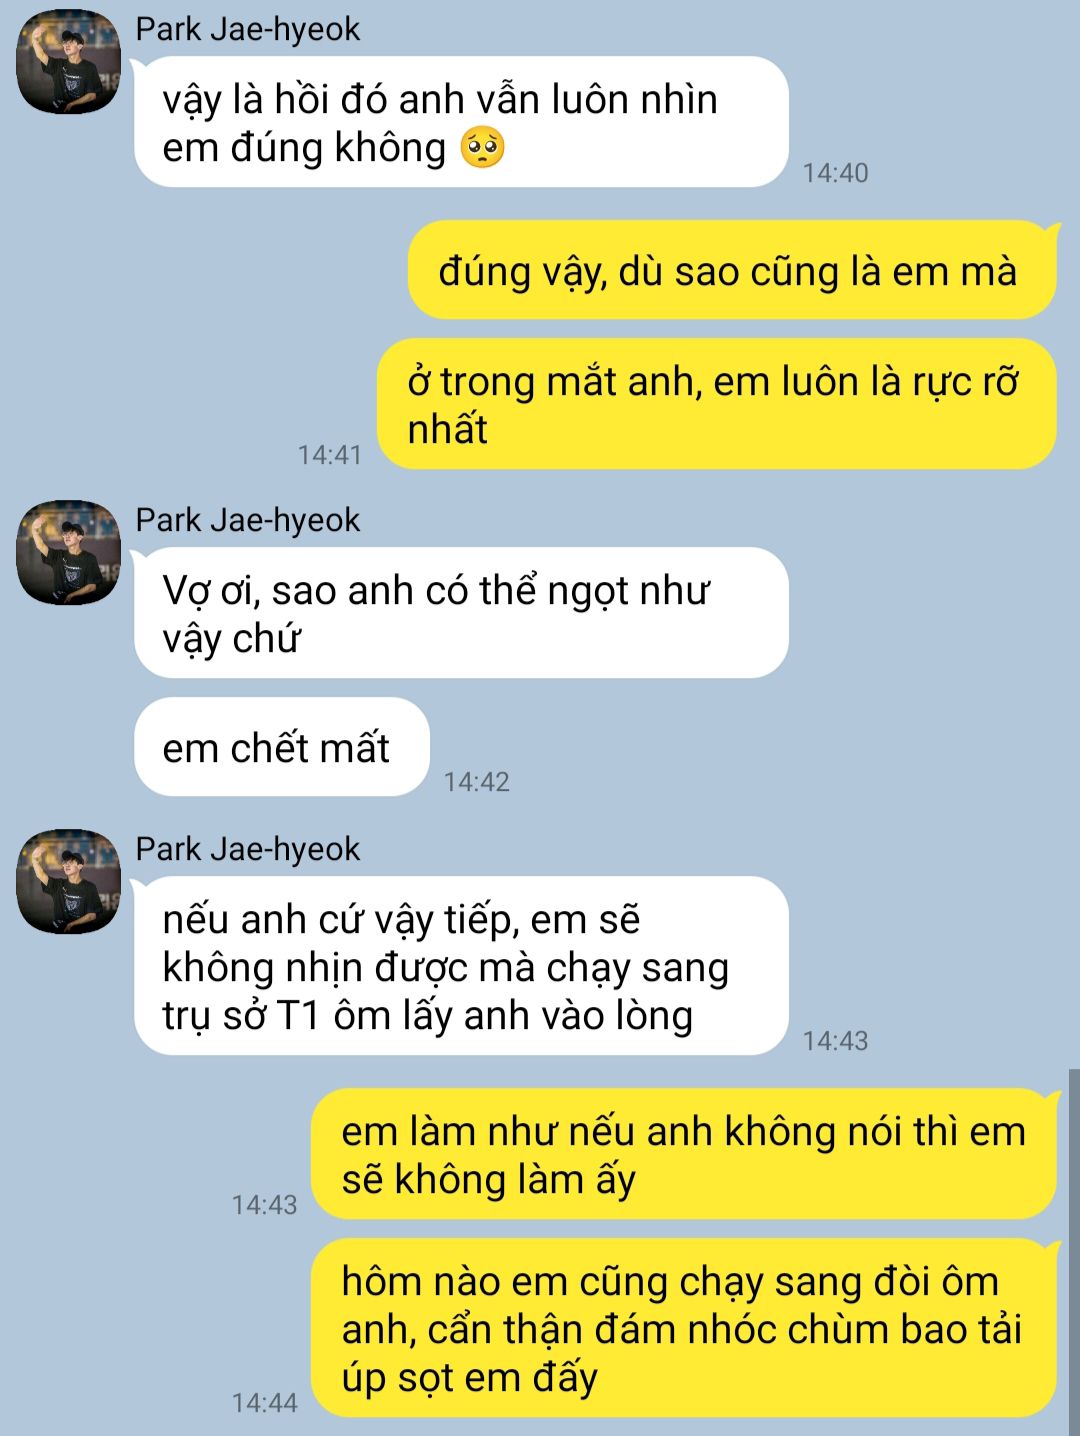Click sender name above "nếu anh cứ vậy" message

[247, 849]
